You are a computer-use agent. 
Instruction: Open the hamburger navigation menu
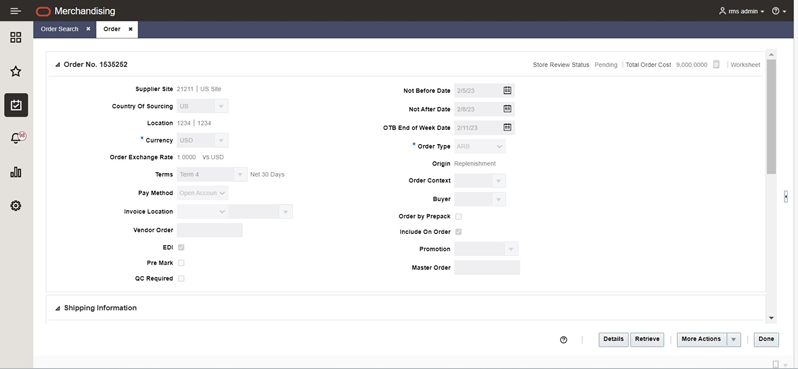tap(15, 11)
